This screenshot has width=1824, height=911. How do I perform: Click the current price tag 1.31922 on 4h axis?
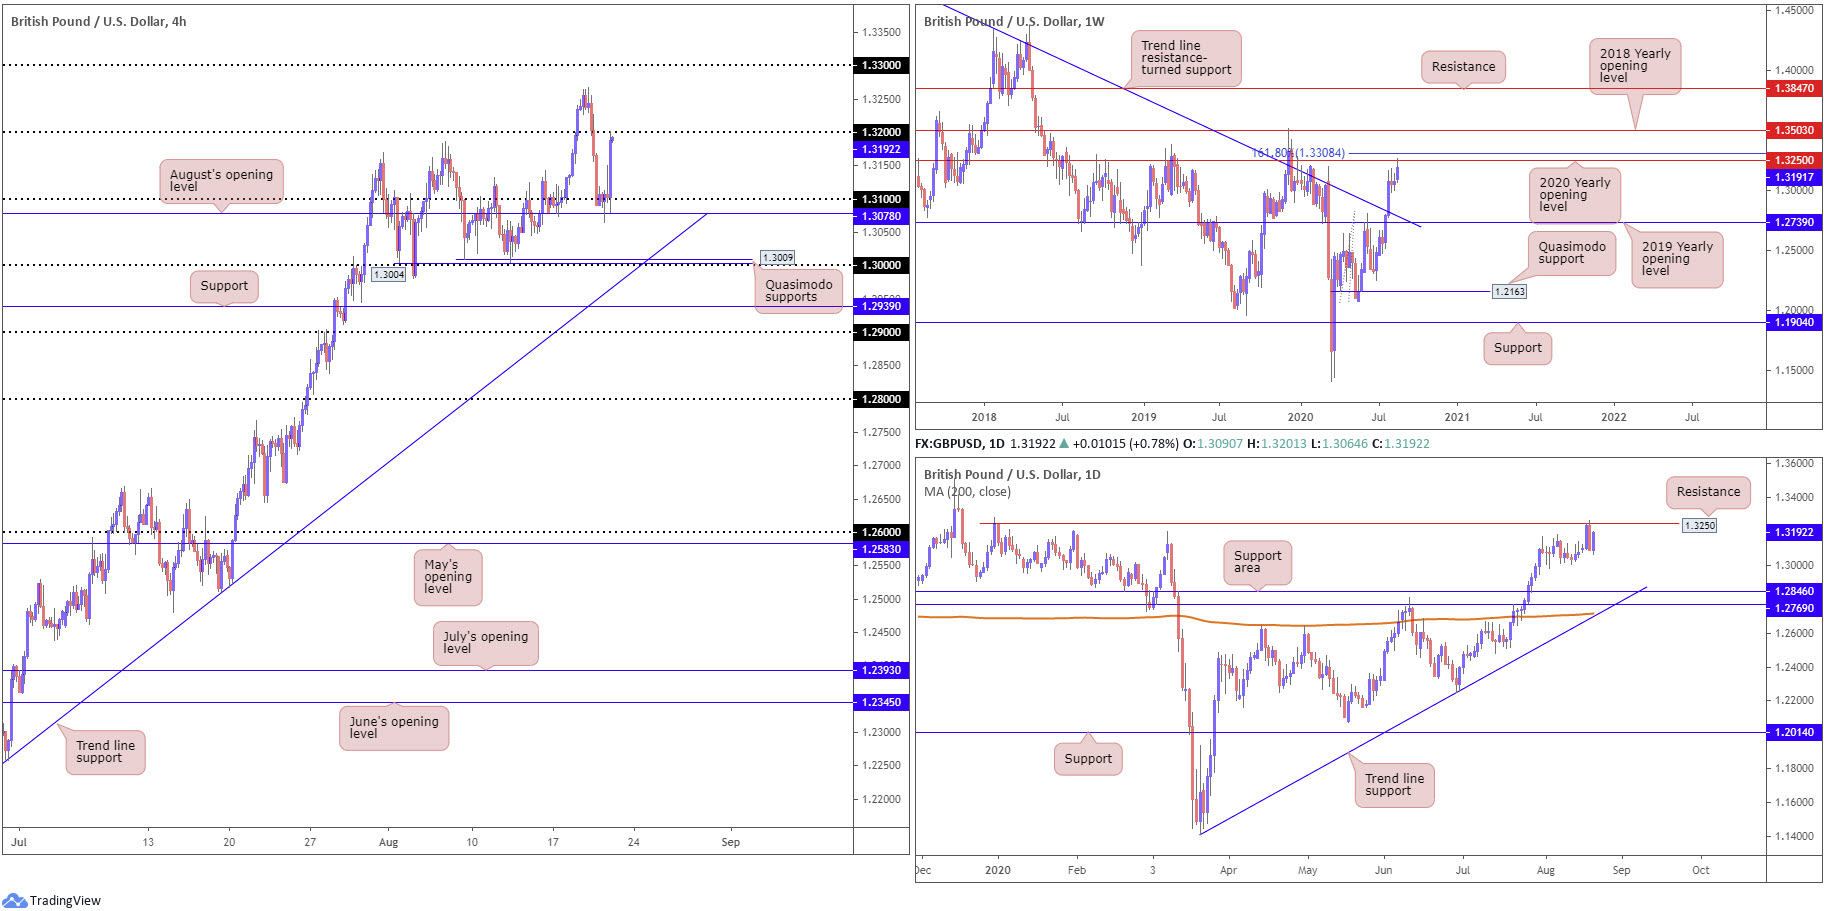point(881,149)
